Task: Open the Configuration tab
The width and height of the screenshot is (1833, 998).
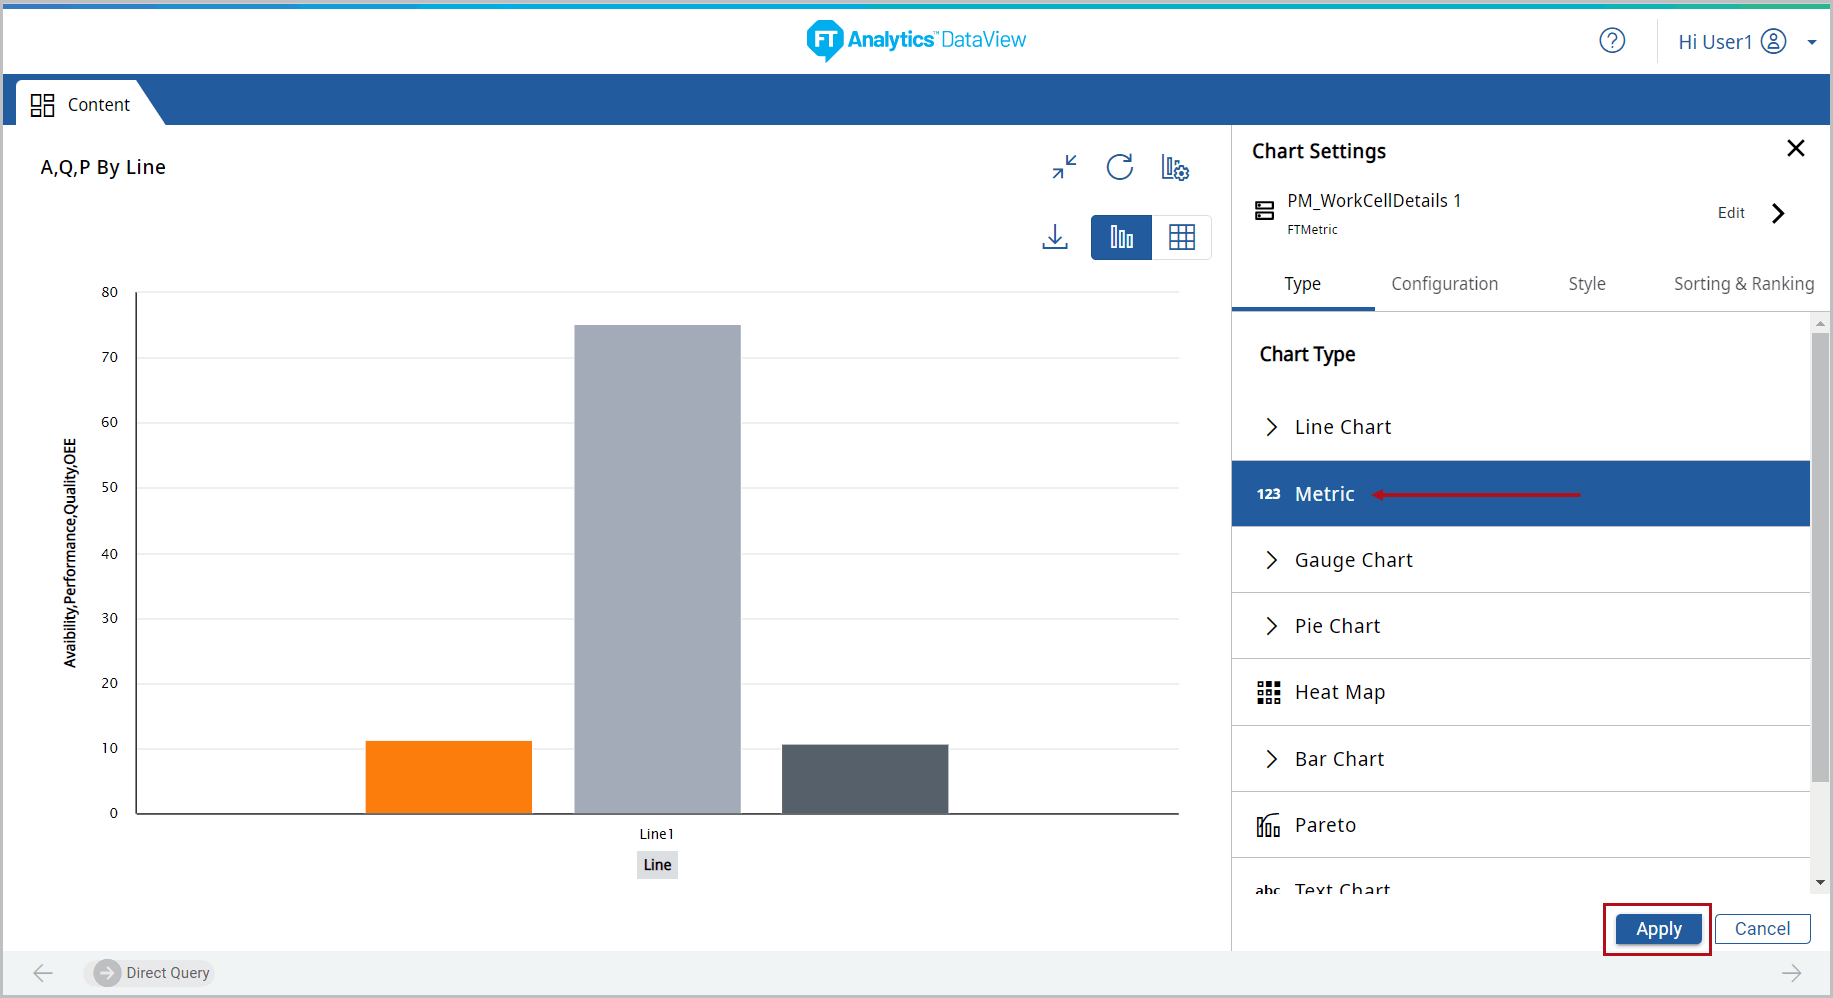Action: click(1444, 284)
